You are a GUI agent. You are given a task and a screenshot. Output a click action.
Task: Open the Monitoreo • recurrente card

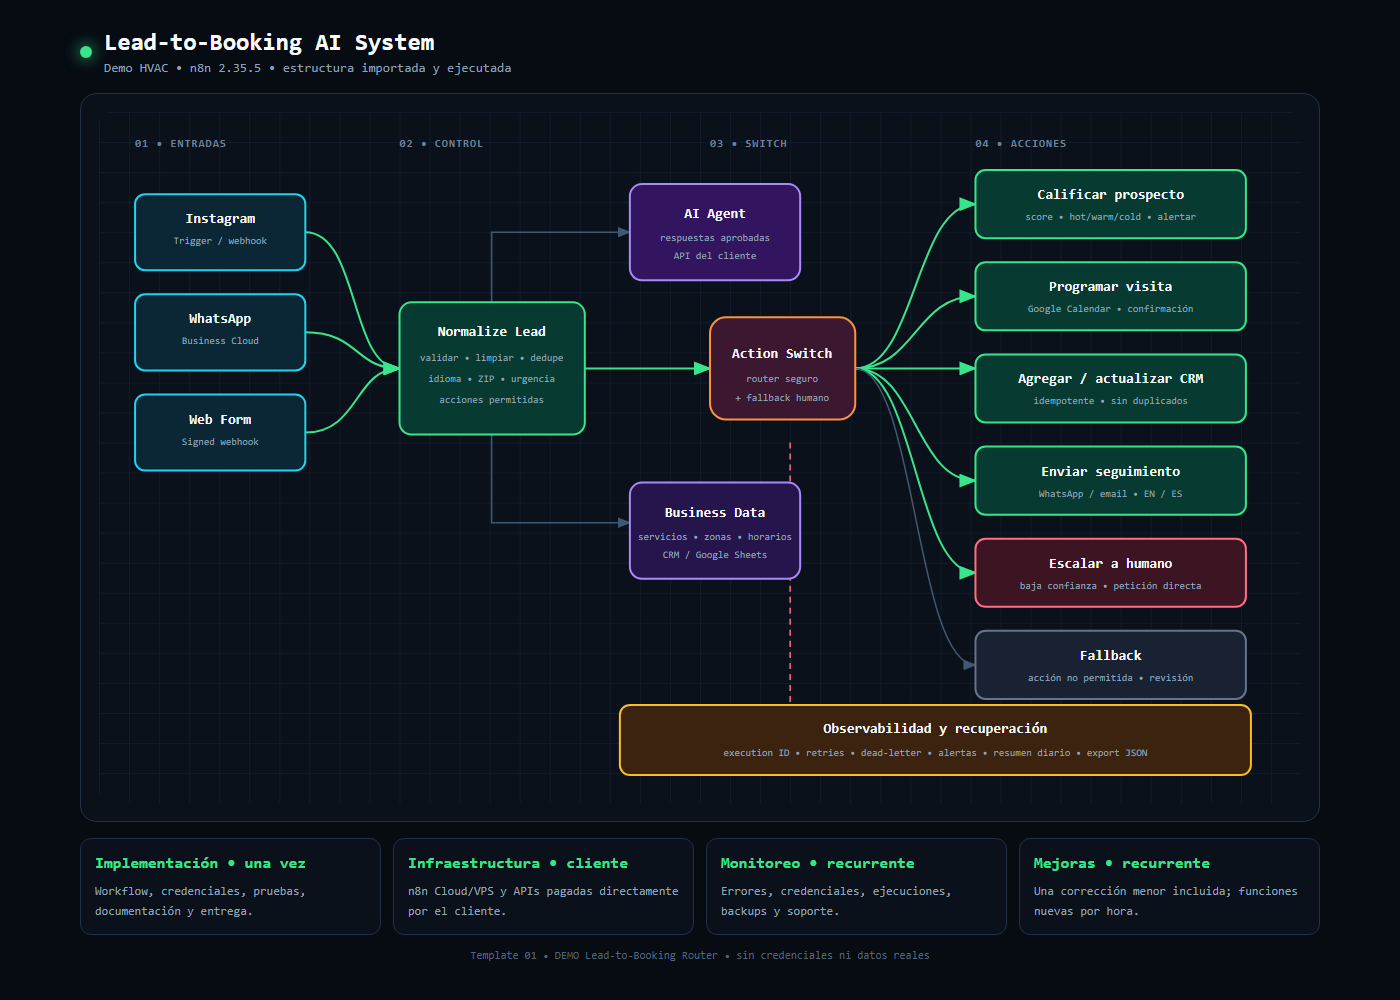click(856, 886)
